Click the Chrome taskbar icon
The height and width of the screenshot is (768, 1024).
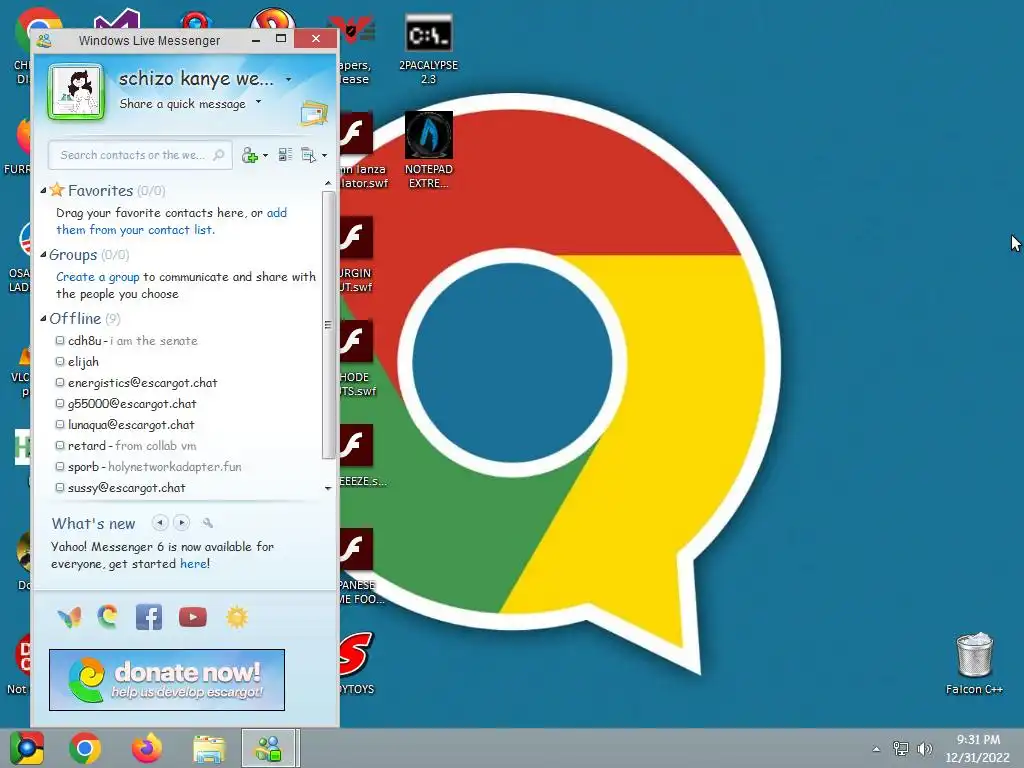85,748
